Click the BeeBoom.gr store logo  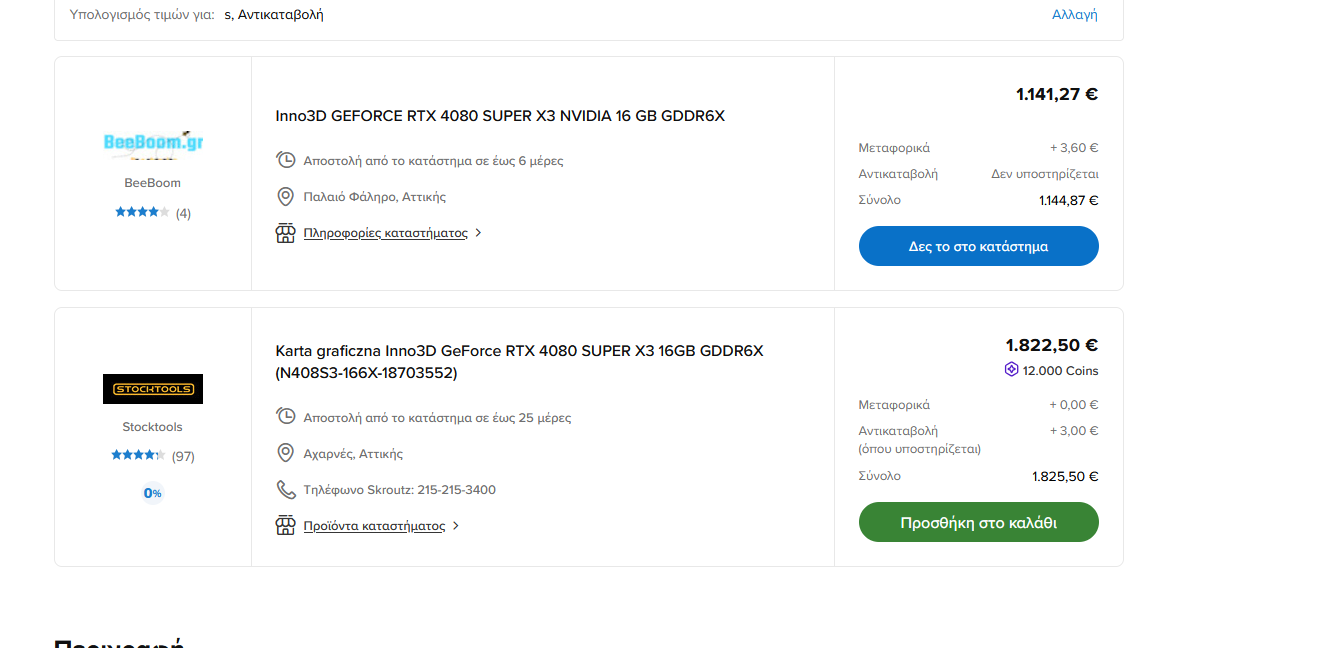pos(153,144)
